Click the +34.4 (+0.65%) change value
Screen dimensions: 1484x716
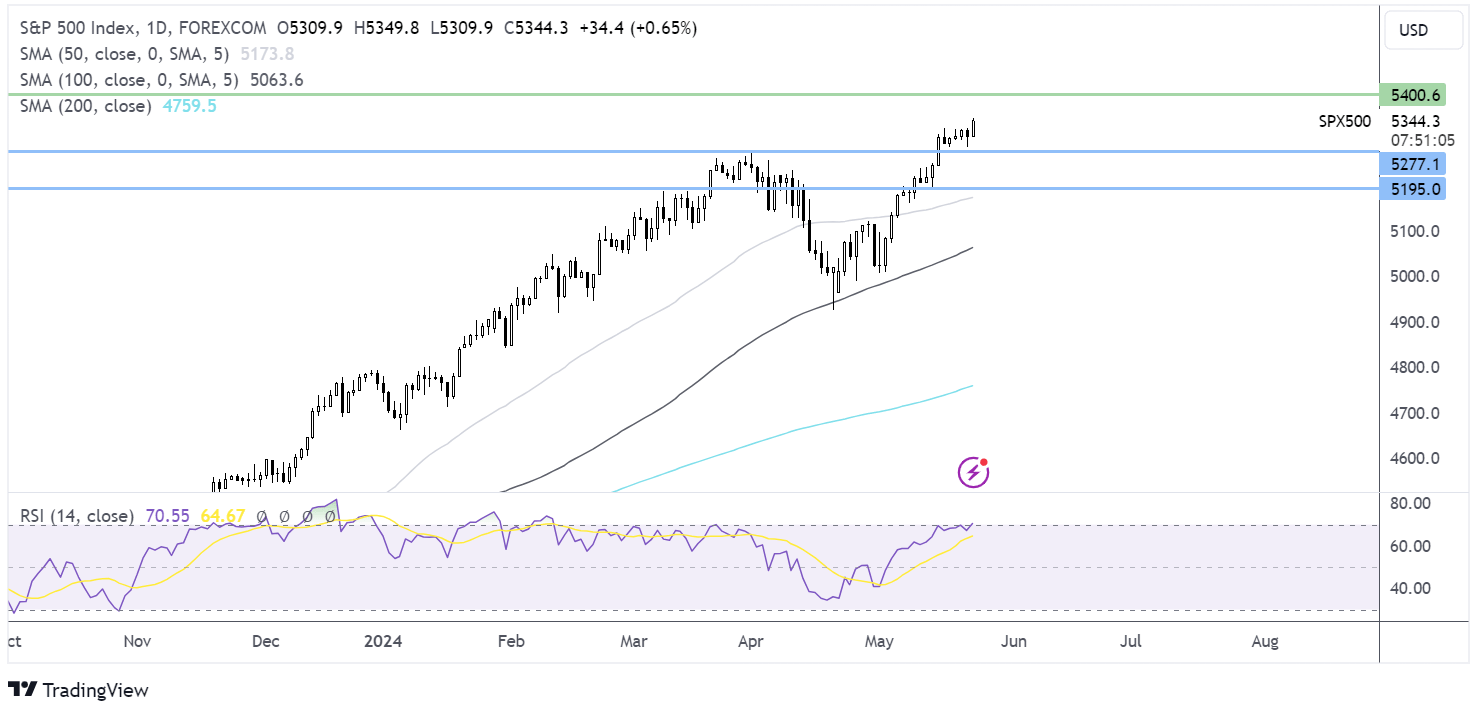639,28
